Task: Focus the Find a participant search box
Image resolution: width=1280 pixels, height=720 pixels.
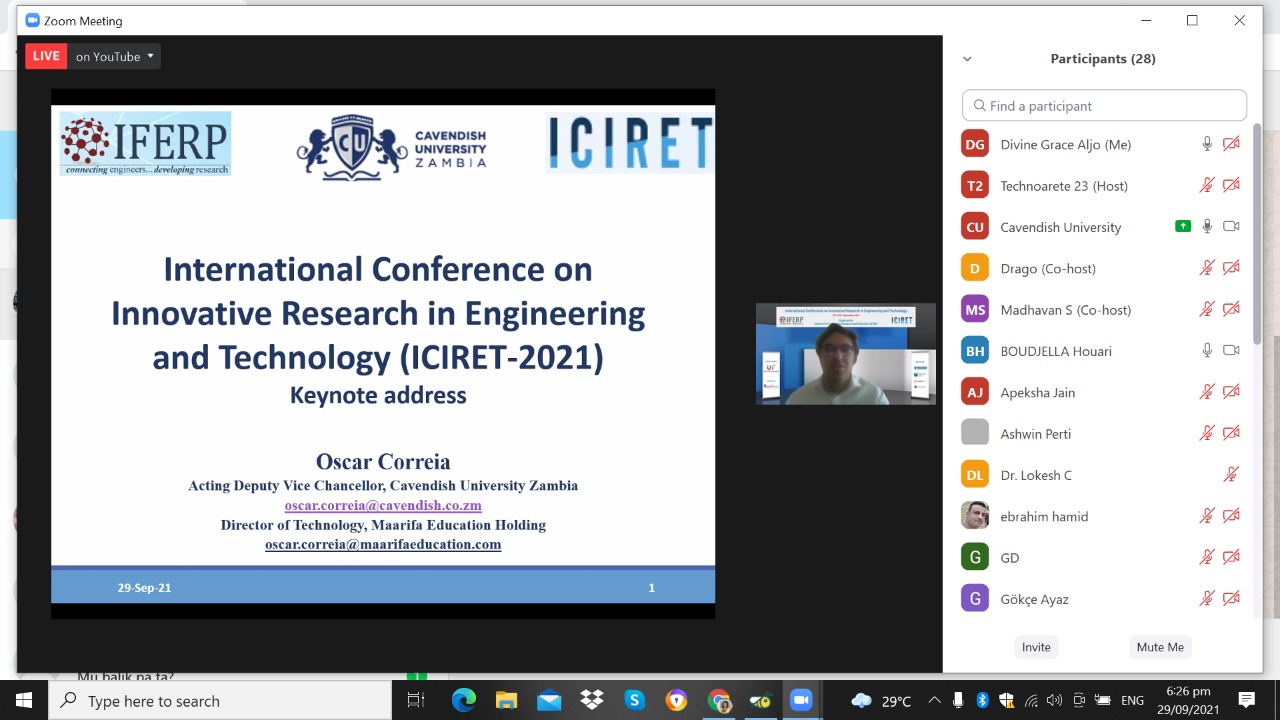Action: pos(1104,106)
